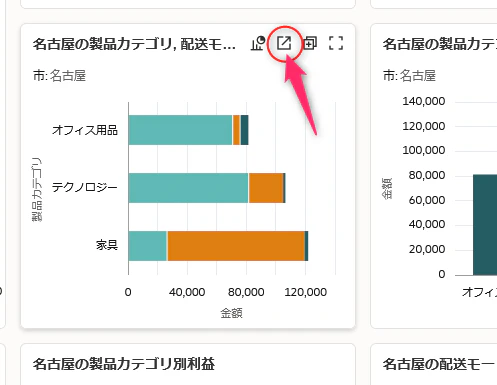Select the オフィス用品 teal bar segment
The image size is (497, 385).
[180, 130]
